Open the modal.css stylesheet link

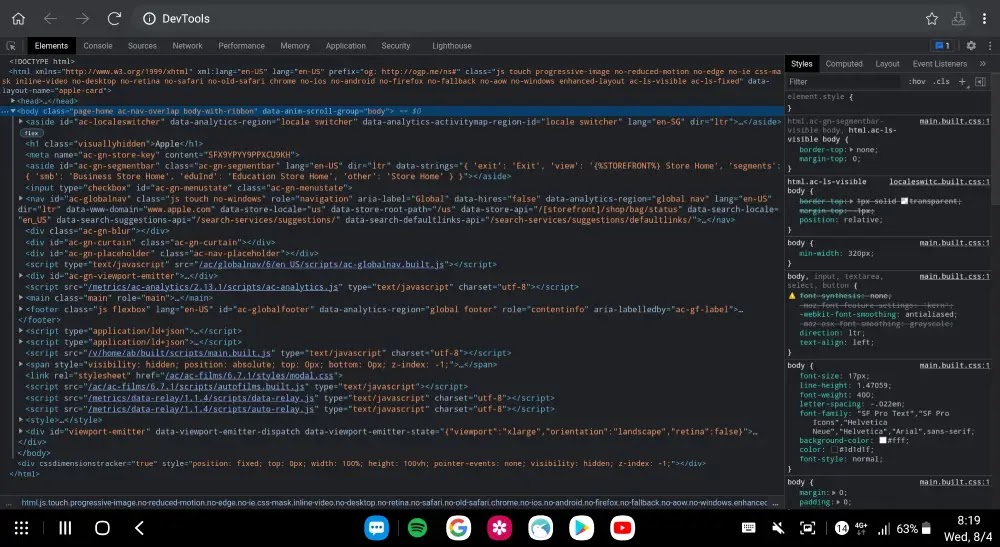249,376
